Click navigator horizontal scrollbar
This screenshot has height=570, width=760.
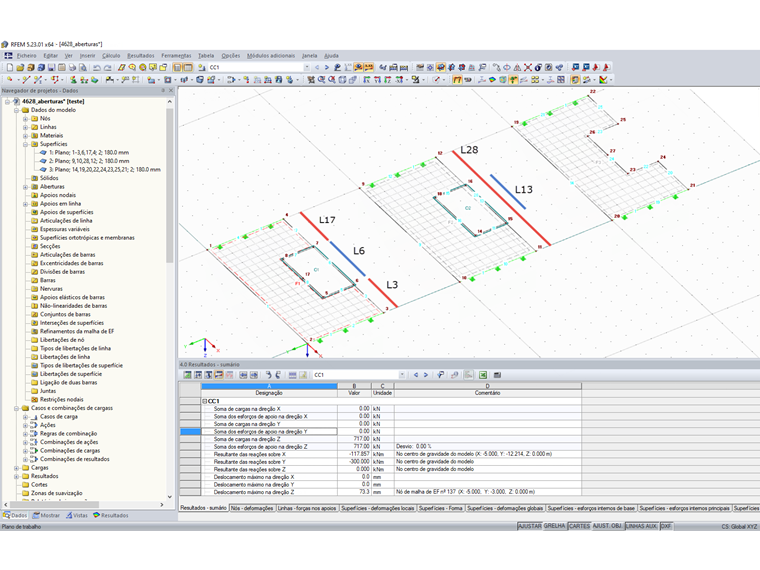click(x=54, y=505)
